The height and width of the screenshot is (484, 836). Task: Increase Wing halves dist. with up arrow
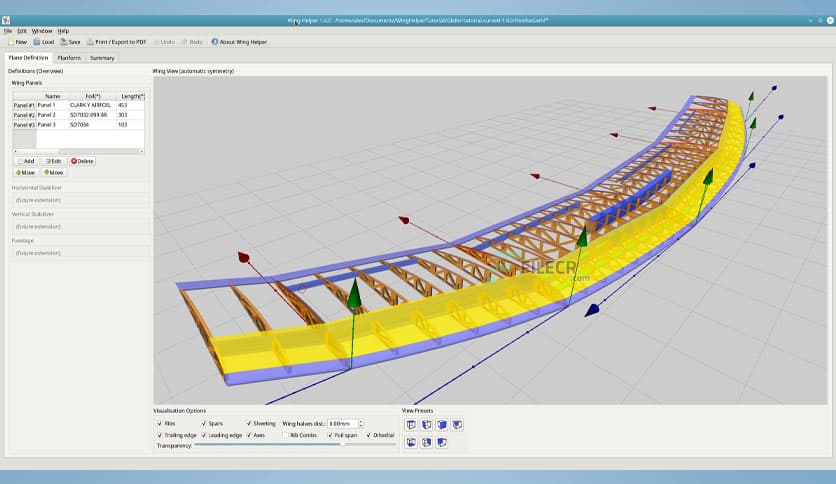pyautogui.click(x=360, y=421)
